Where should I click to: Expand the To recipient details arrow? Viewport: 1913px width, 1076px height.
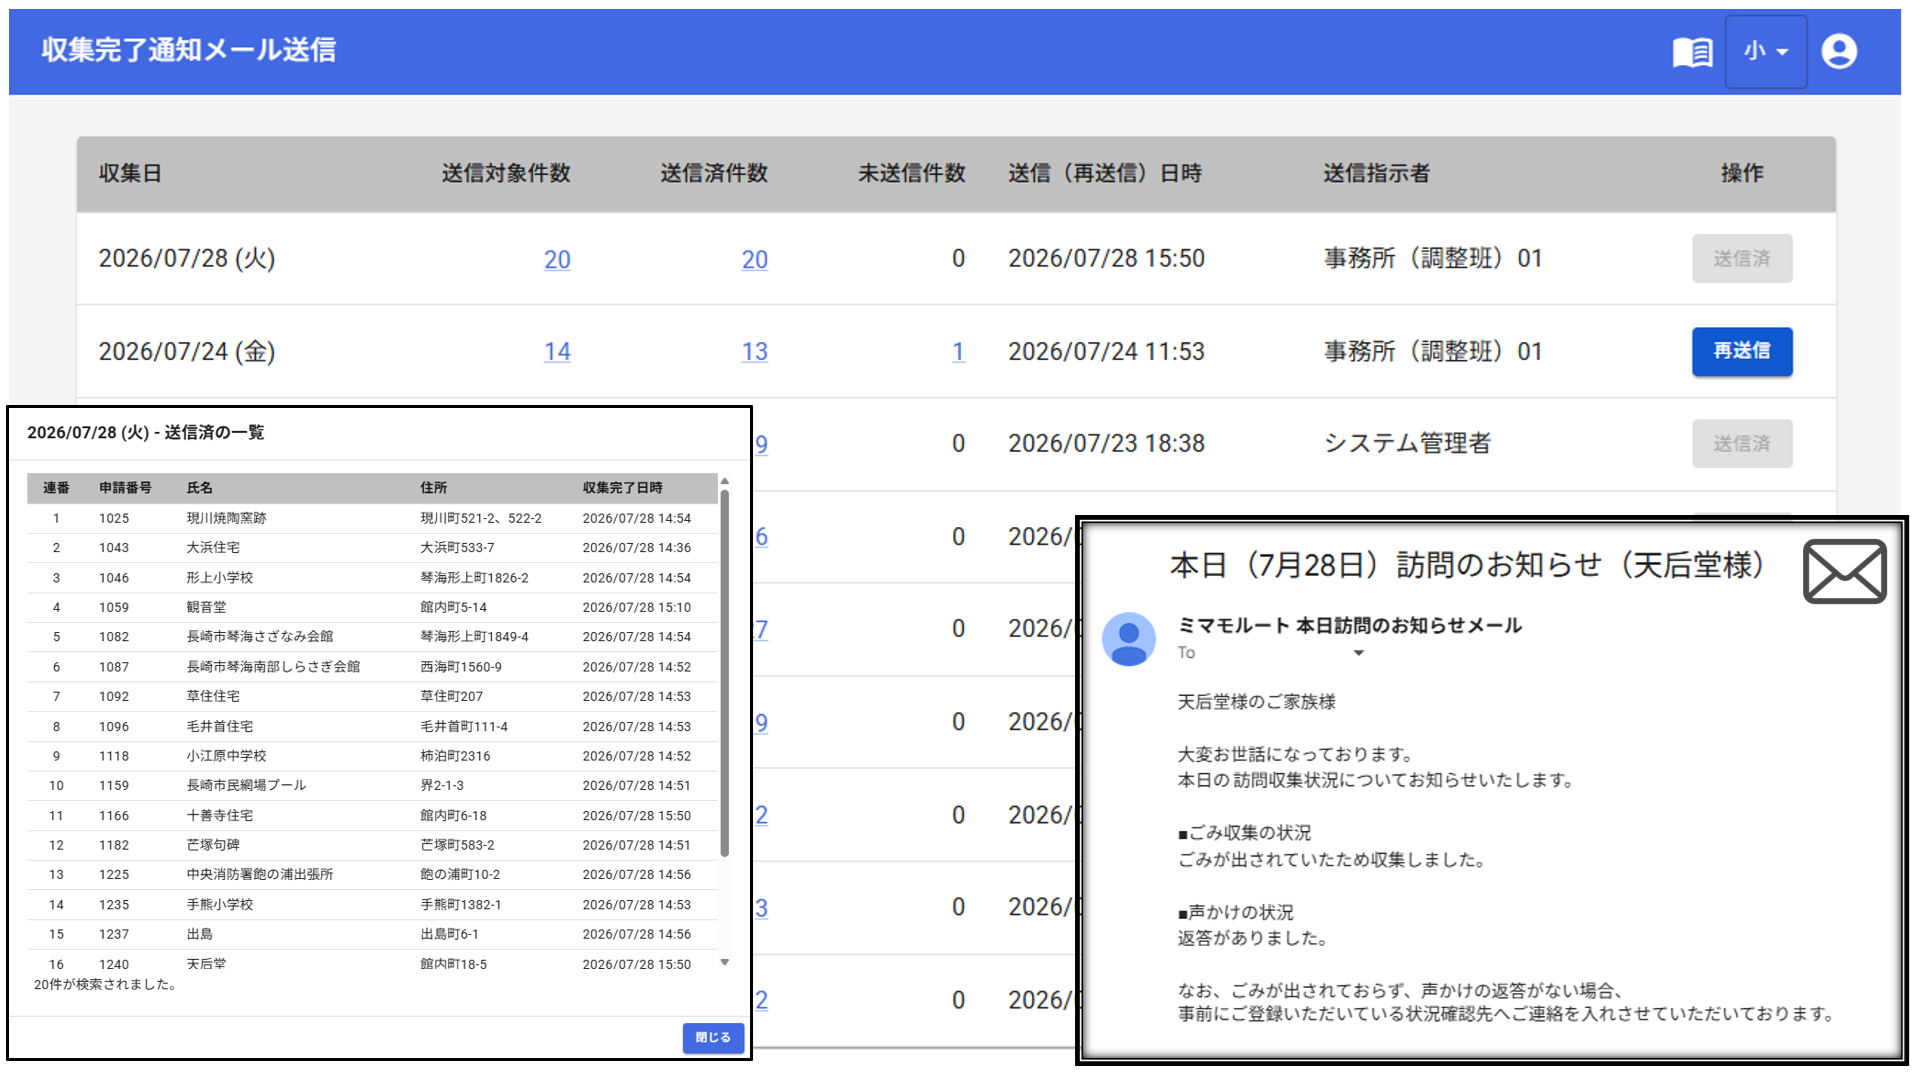[1358, 653]
